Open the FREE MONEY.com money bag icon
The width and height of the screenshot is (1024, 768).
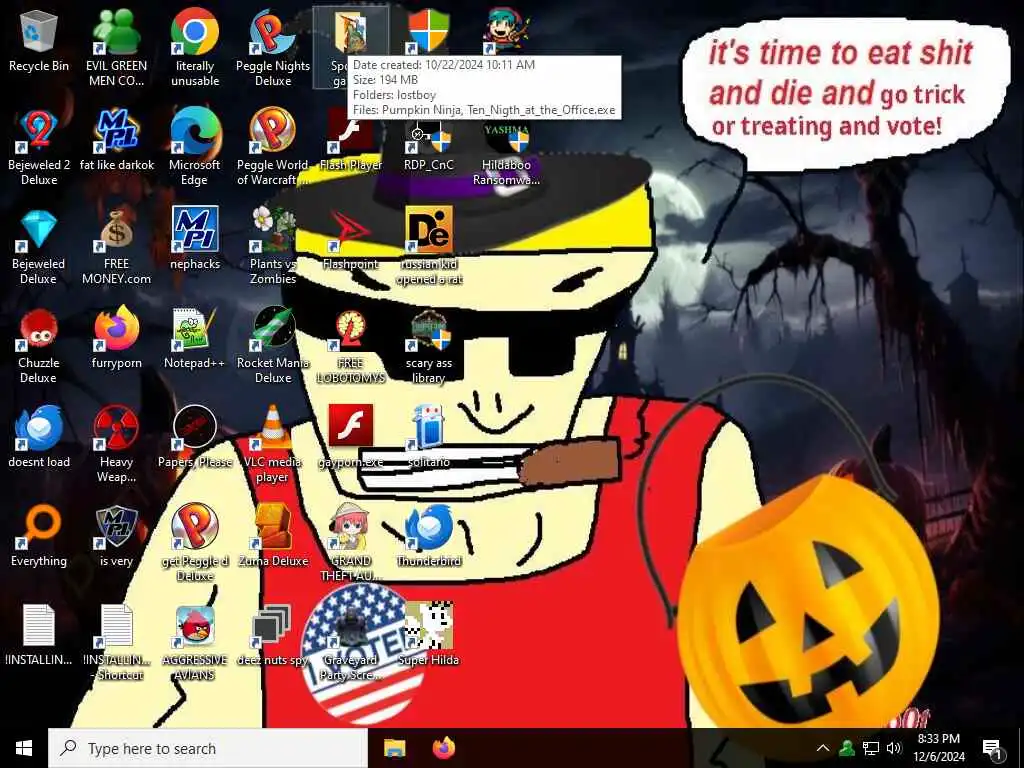tap(116, 246)
